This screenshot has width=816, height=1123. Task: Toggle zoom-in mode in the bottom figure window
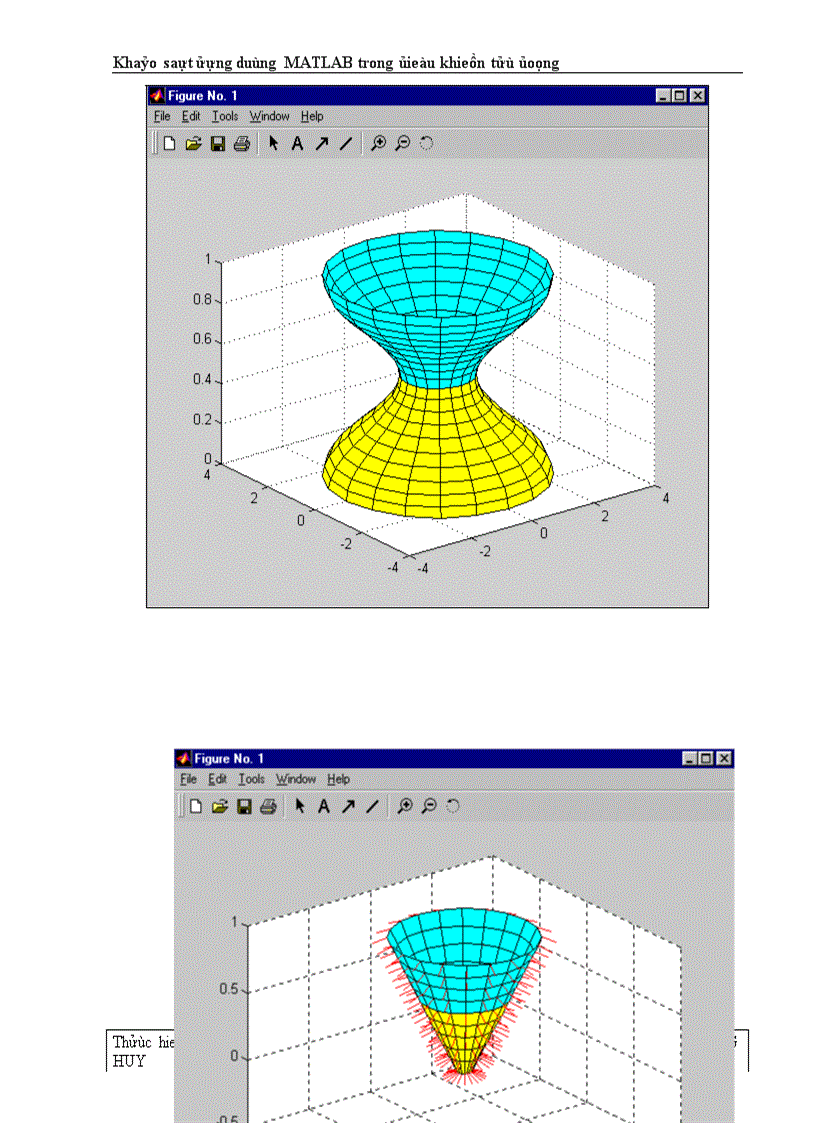(x=408, y=806)
